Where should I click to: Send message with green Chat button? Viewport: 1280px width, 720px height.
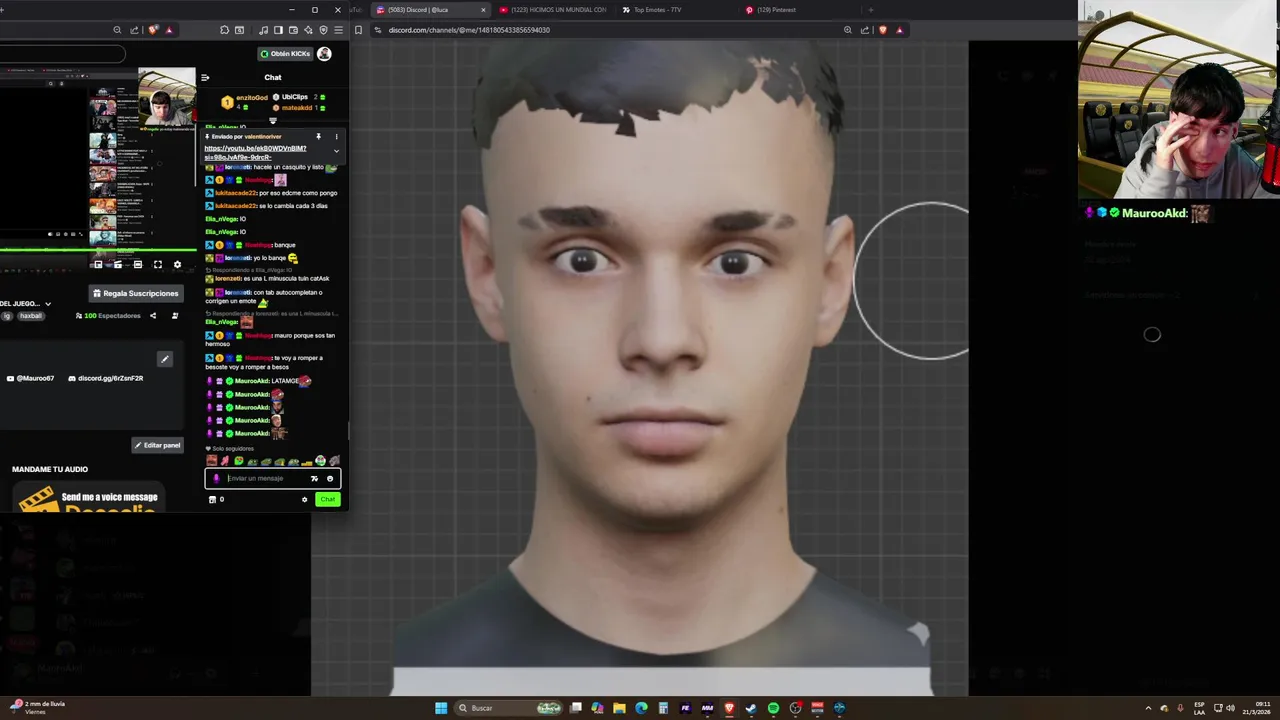click(327, 499)
